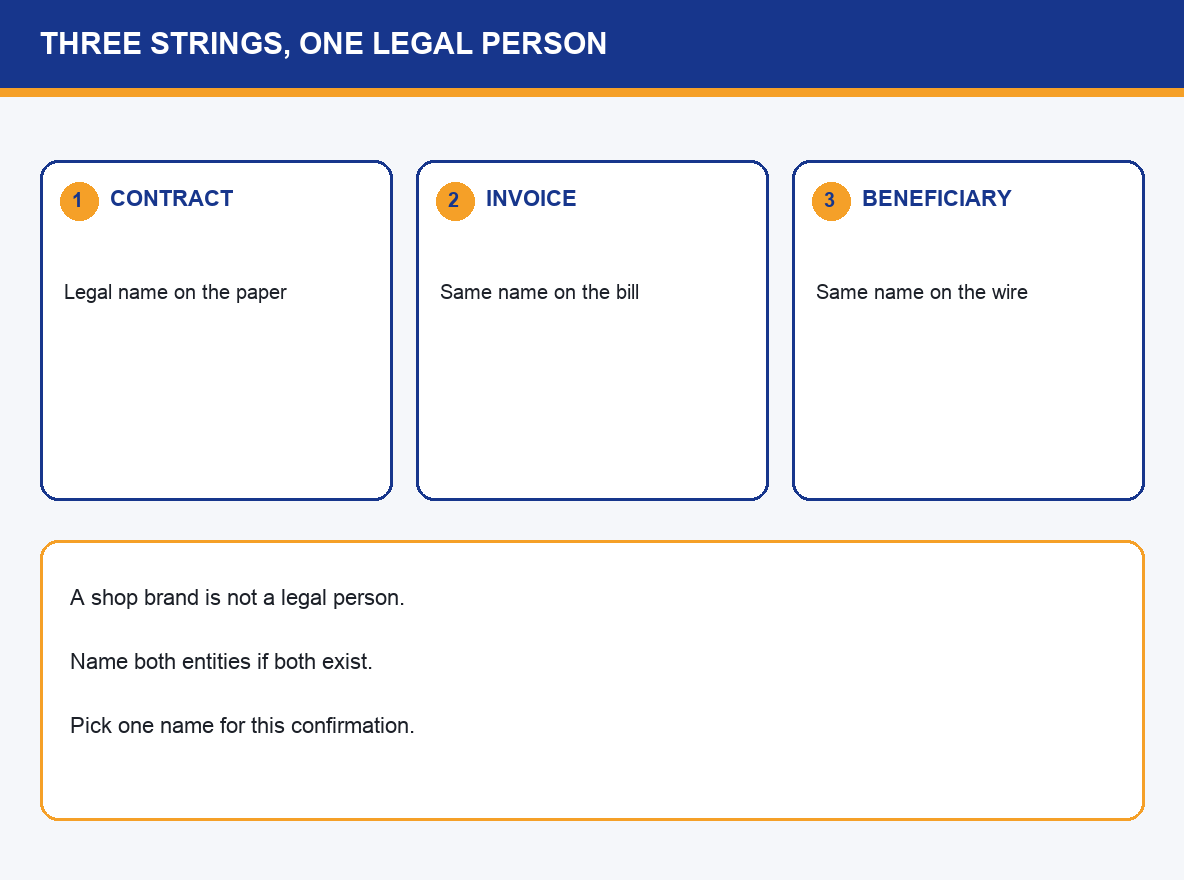Click 'Legal name on the paper' text
The image size is (1184, 880).
[x=175, y=292]
